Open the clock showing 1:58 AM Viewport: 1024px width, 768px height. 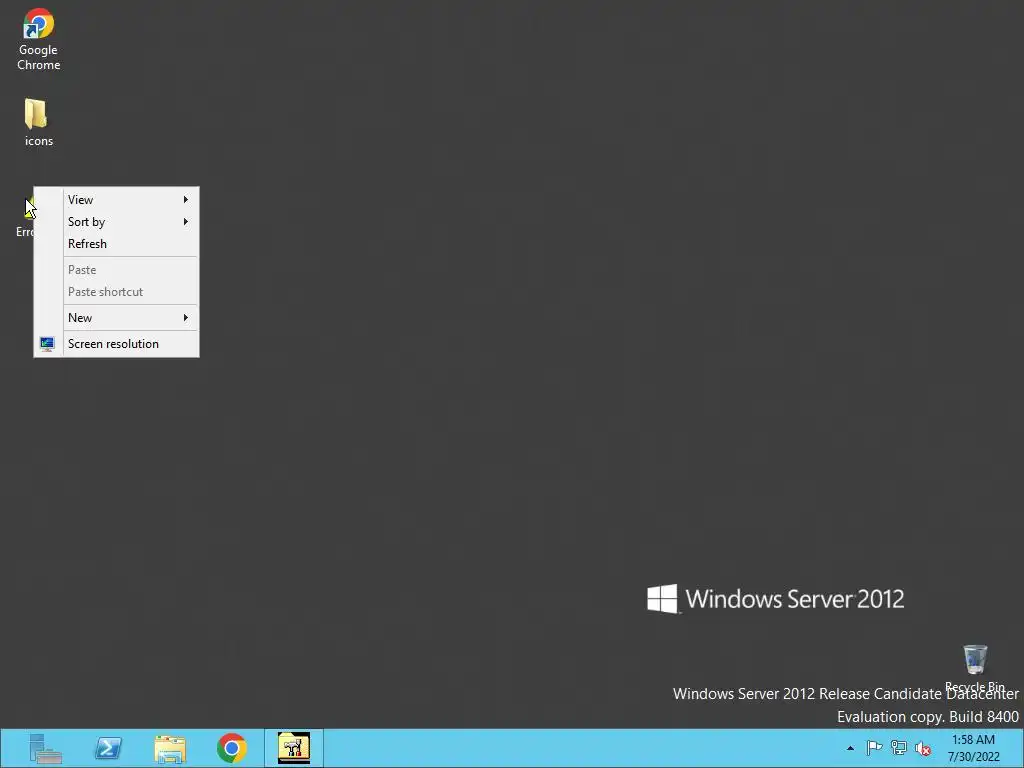(973, 748)
